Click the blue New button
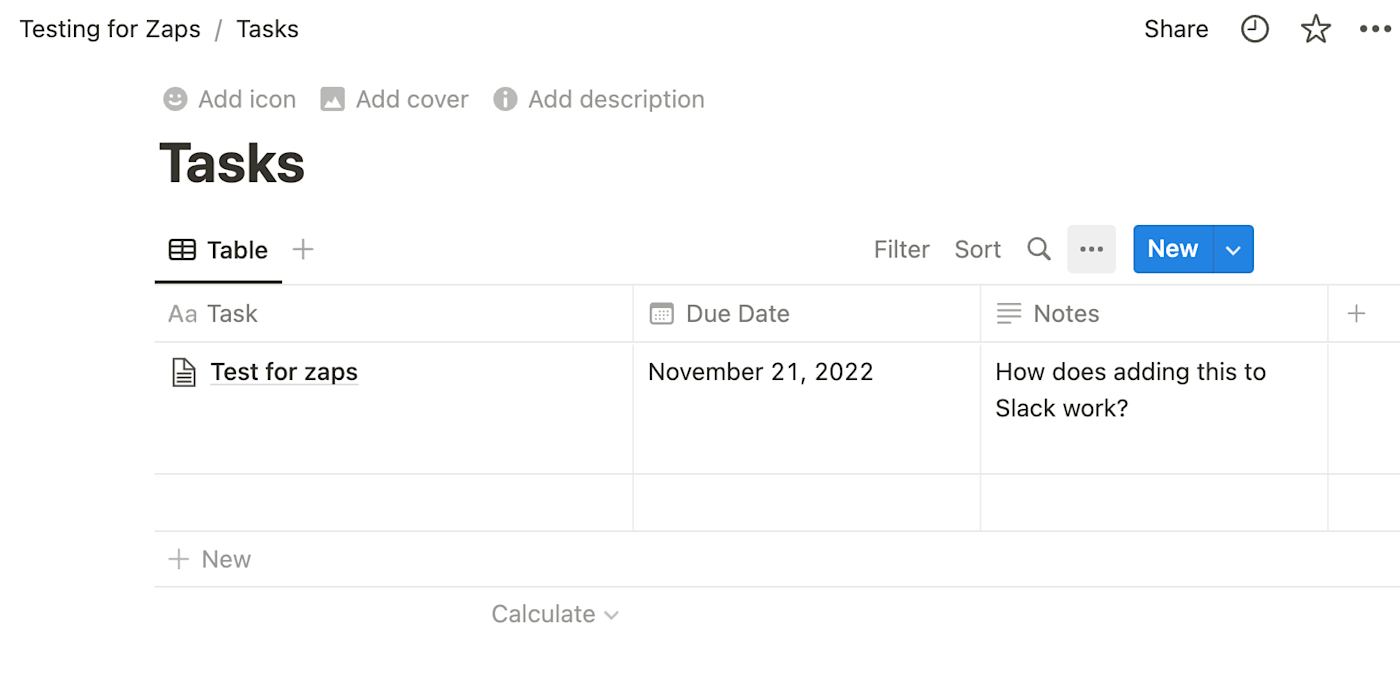 1172,249
